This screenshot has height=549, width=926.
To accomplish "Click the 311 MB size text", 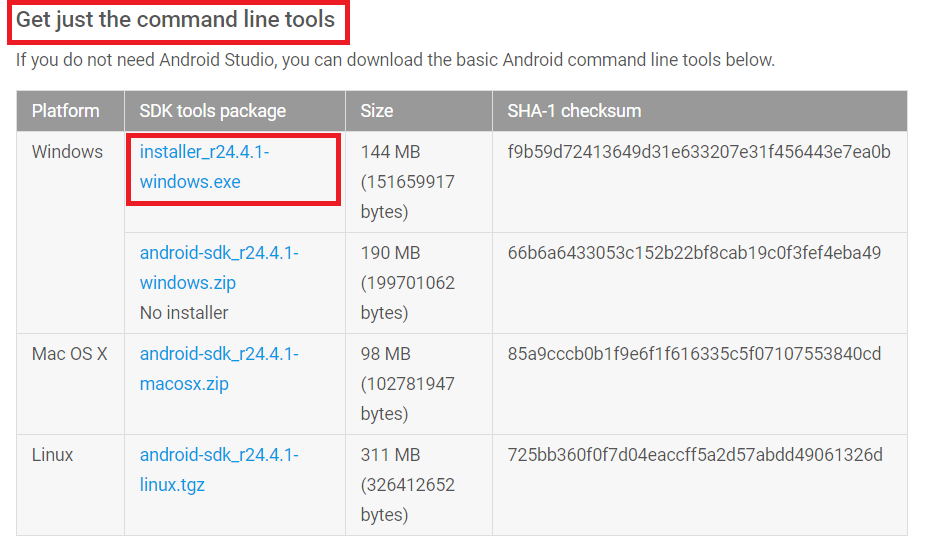I will pyautogui.click(x=390, y=455).
